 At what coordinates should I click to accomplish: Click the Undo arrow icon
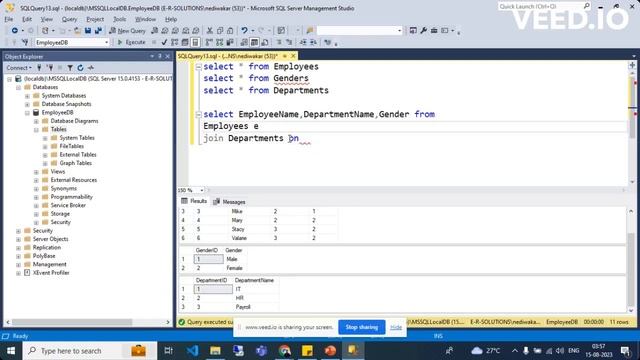(244, 31)
